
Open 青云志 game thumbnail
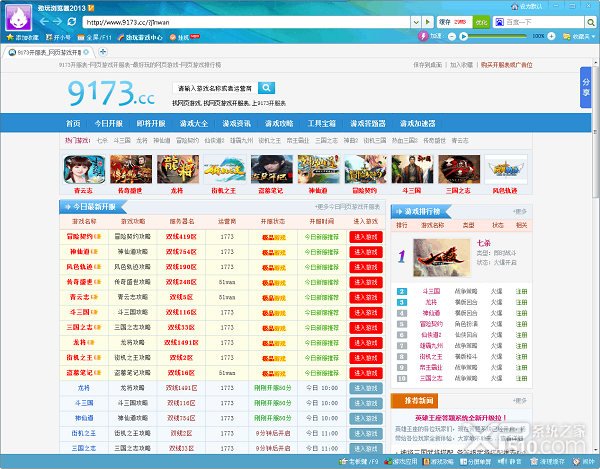[84, 169]
